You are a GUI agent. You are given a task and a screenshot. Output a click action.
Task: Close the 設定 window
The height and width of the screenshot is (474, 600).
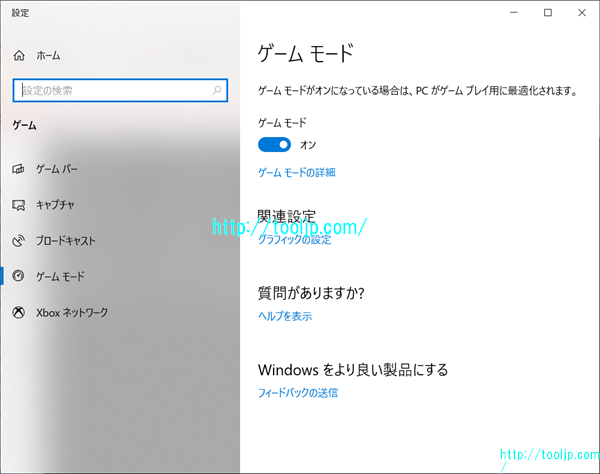(582, 13)
